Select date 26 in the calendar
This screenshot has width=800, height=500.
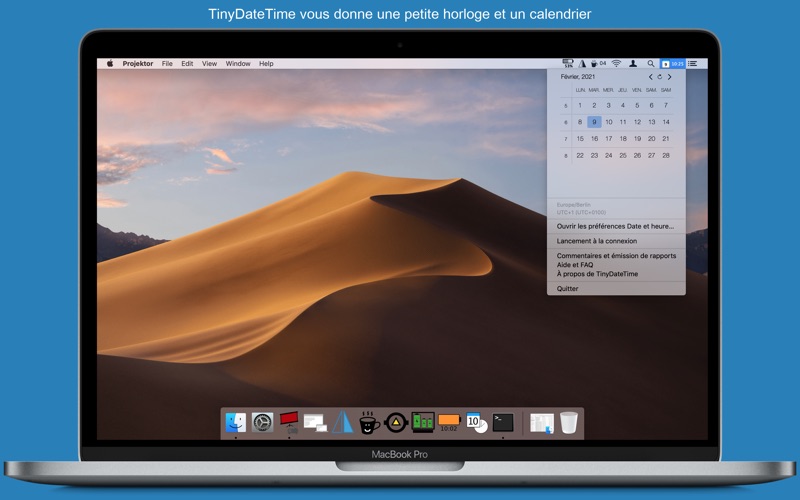[637, 156]
